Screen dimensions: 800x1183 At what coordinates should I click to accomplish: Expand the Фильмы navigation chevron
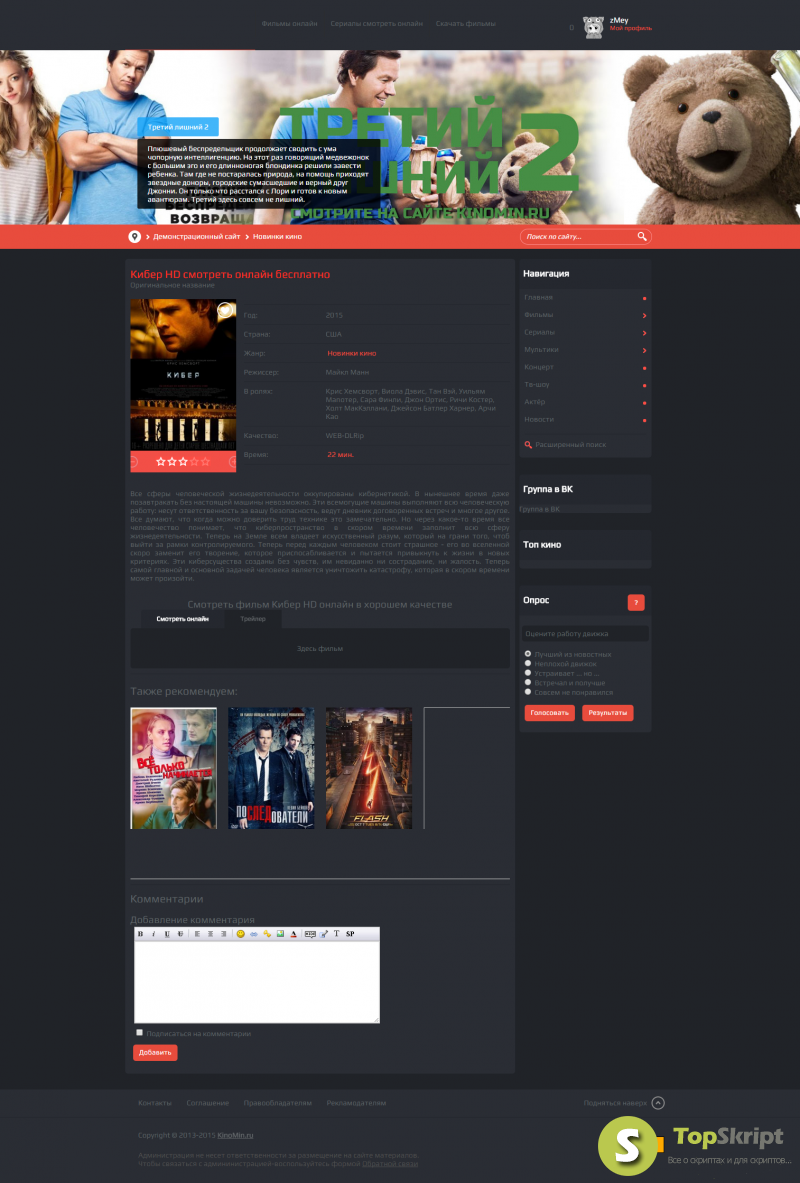coord(644,315)
